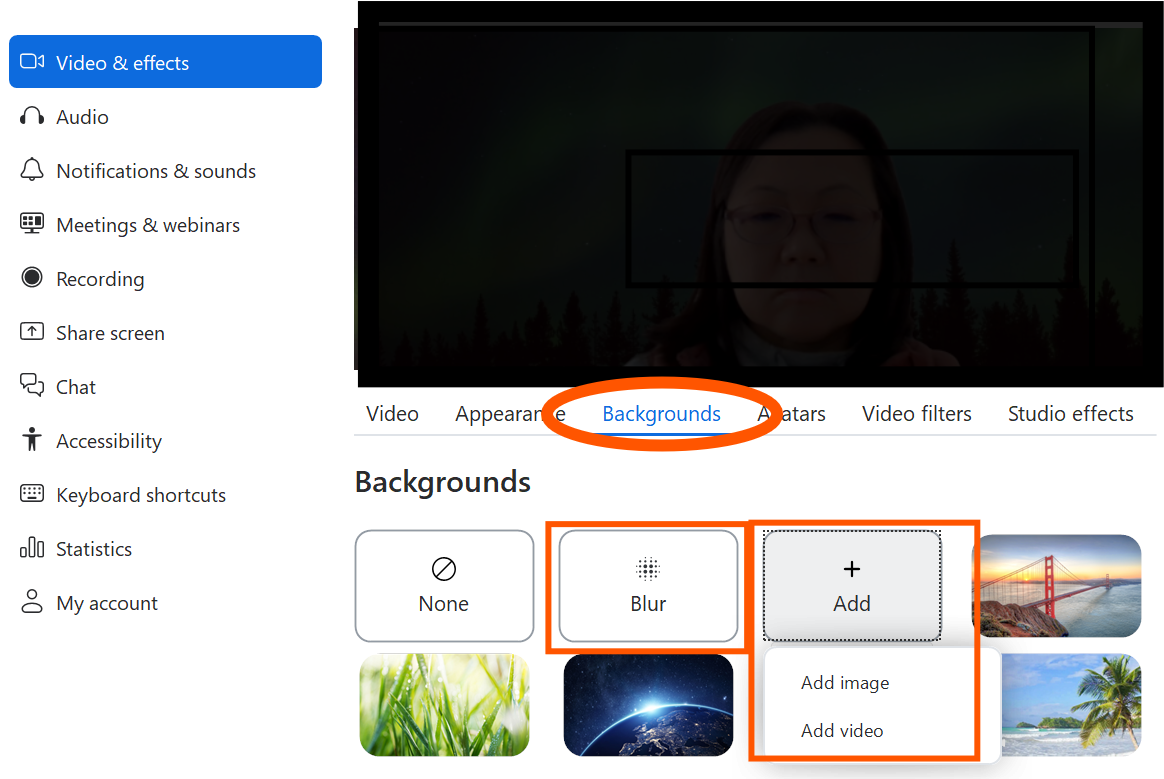Click the camera video preview

(x=759, y=195)
